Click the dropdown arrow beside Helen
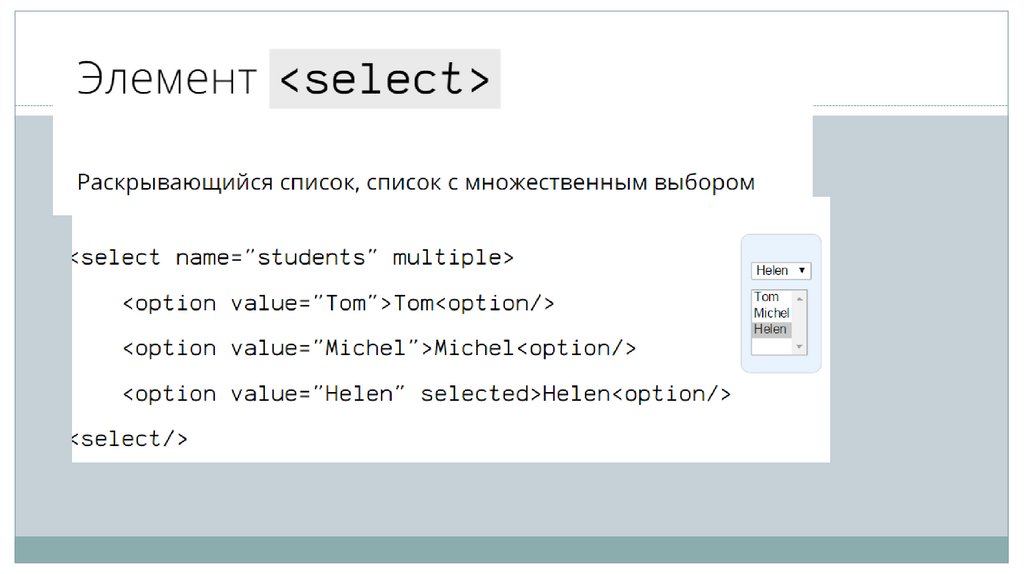The image size is (1024, 574). tap(803, 271)
